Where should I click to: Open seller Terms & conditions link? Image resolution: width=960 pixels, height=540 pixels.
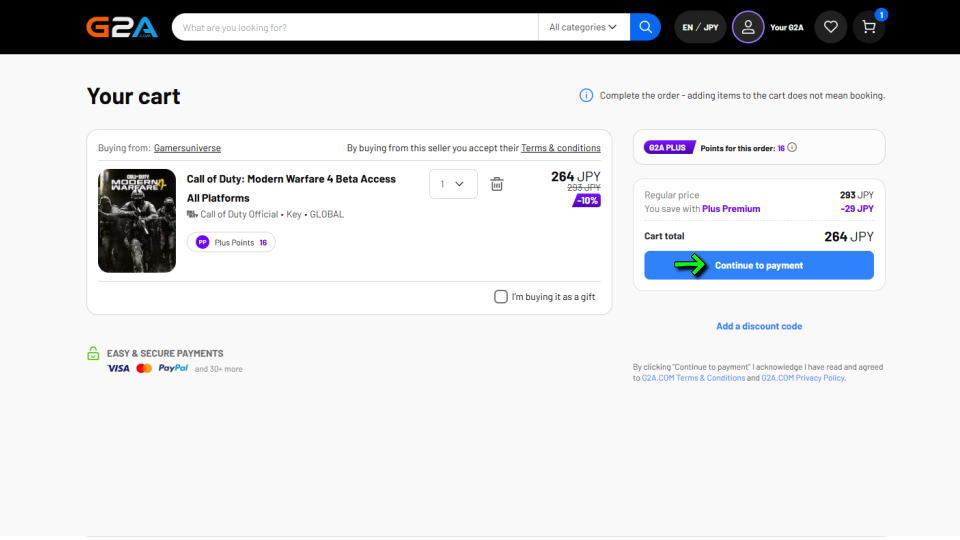tap(561, 148)
